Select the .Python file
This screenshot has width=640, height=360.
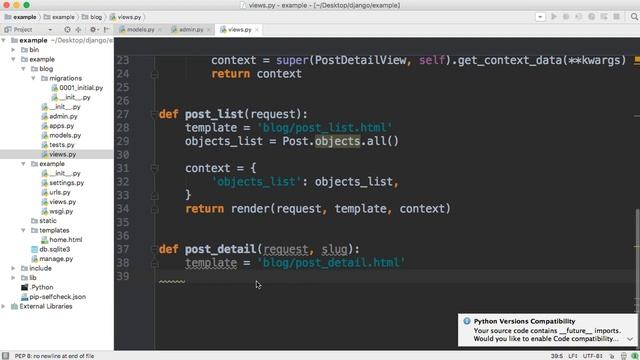pyautogui.click(x=37, y=287)
